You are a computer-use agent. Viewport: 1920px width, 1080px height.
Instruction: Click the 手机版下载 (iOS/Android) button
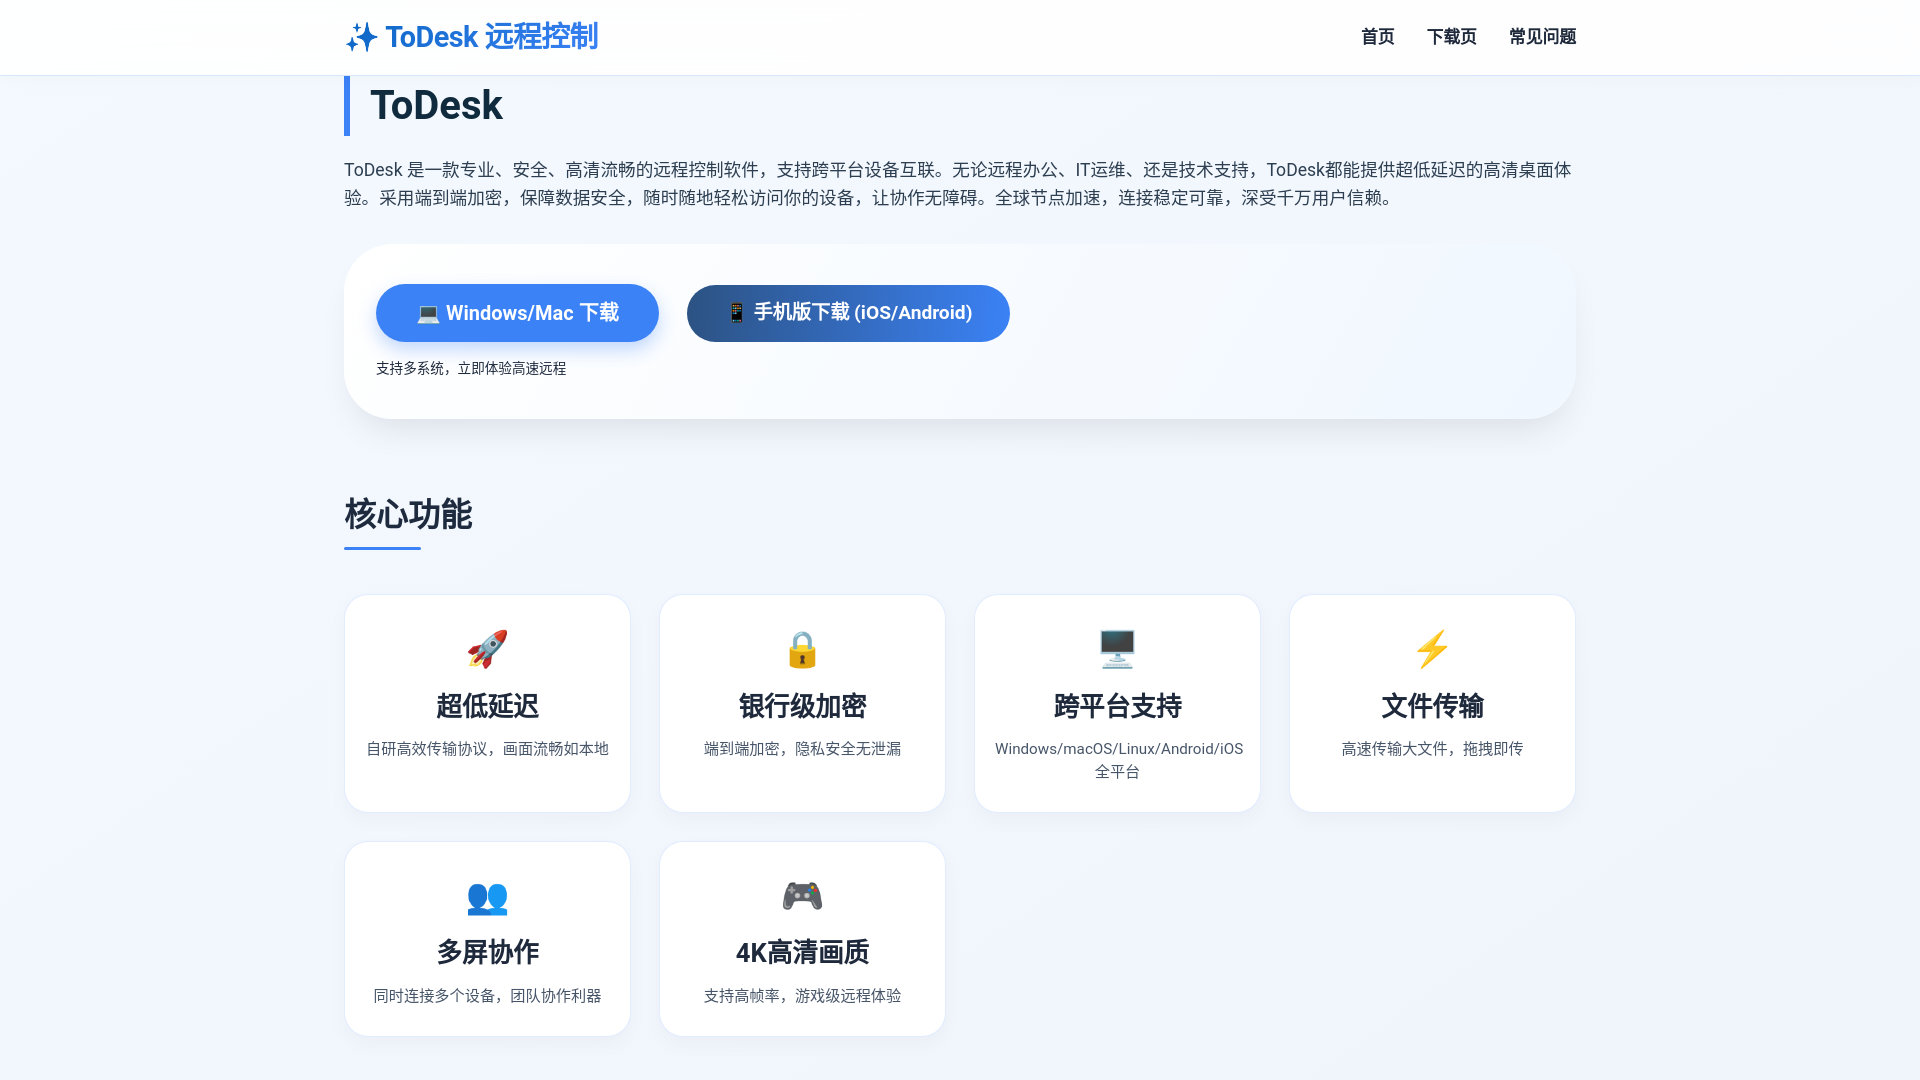[848, 313]
